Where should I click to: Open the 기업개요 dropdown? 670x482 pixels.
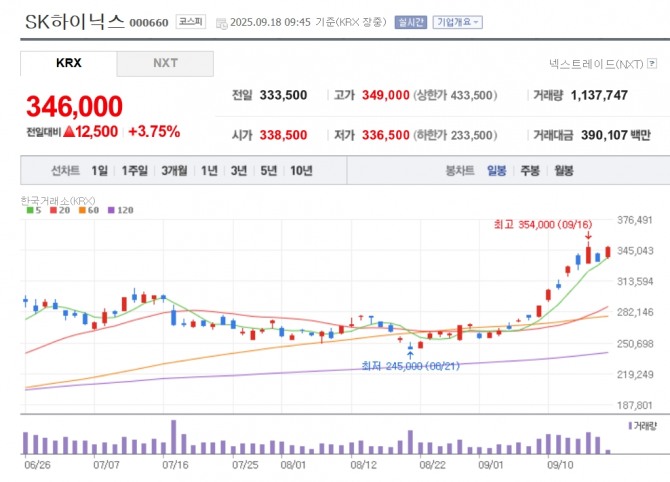(x=458, y=22)
